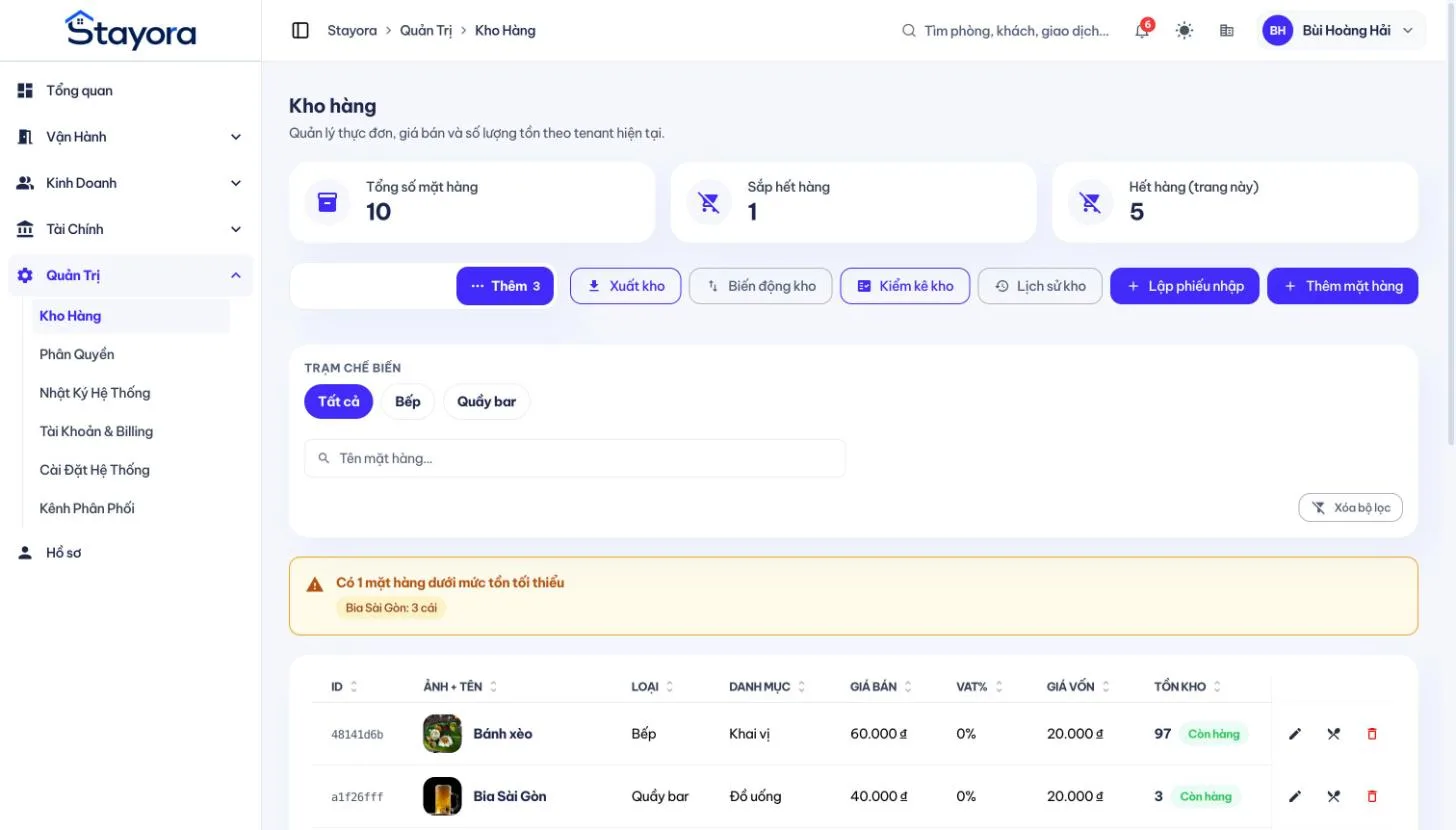This screenshot has width=1456, height=830.
Task: Sort the table by the LOẠI column
Action: tap(652, 687)
